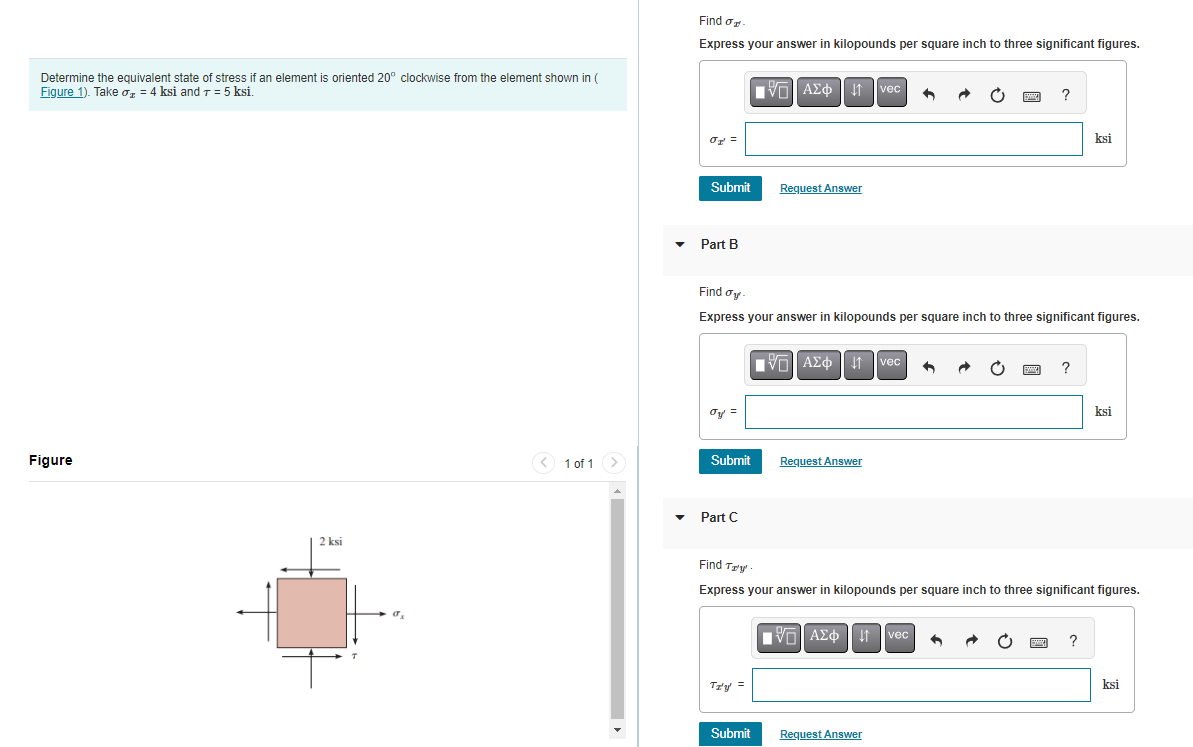Reset the answer using the circular arrow in Part C

pos(1004,640)
